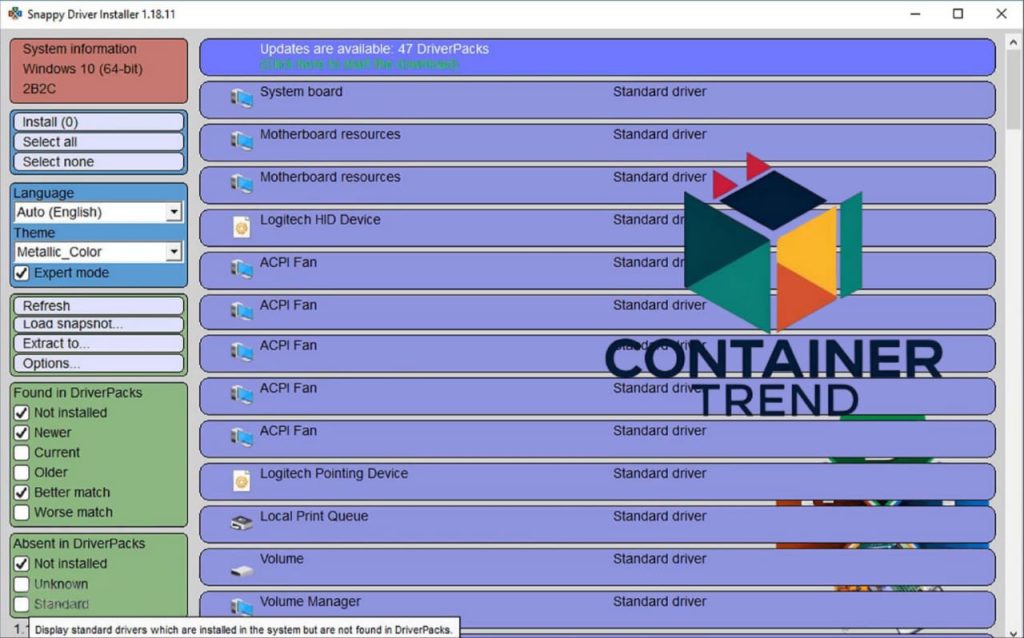1024x638 pixels.
Task: Open the Language dropdown Auto (English)
Action: click(x=98, y=212)
